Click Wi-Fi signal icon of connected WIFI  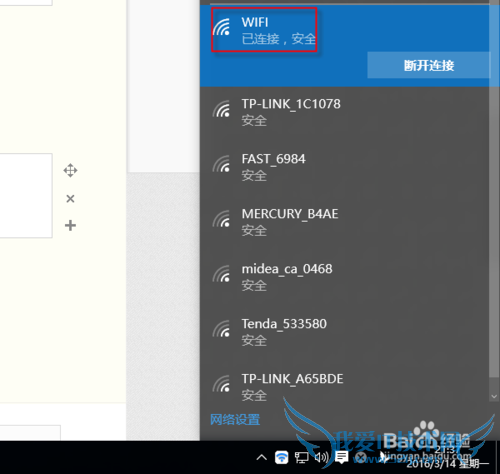click(x=221, y=27)
